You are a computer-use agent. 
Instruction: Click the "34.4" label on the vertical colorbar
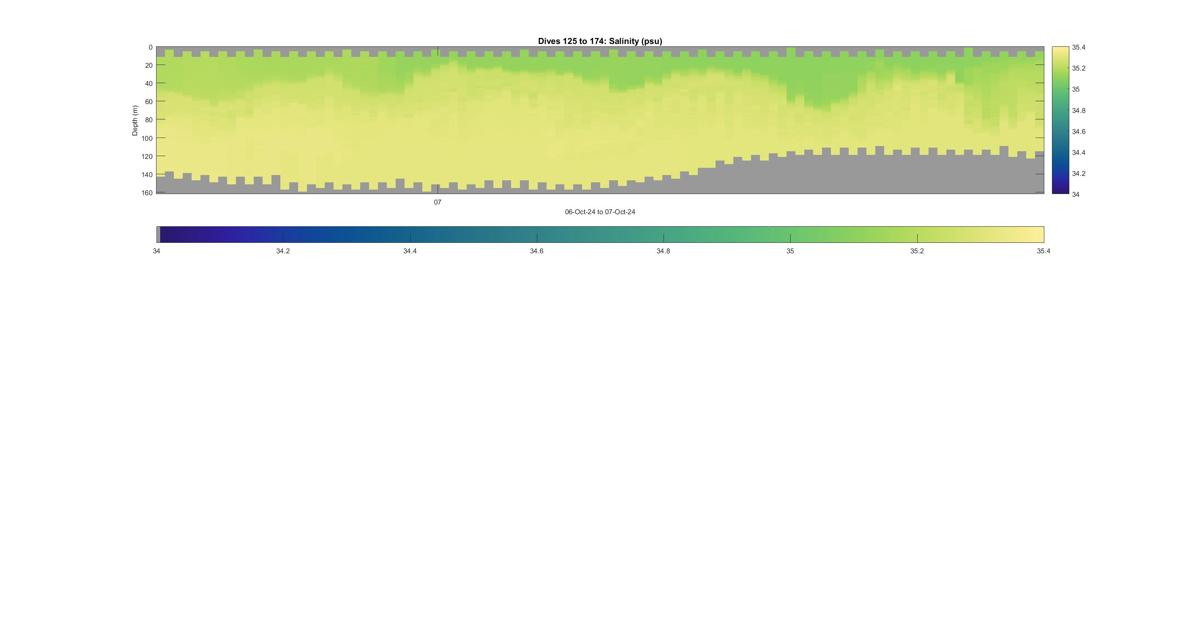click(1078, 152)
